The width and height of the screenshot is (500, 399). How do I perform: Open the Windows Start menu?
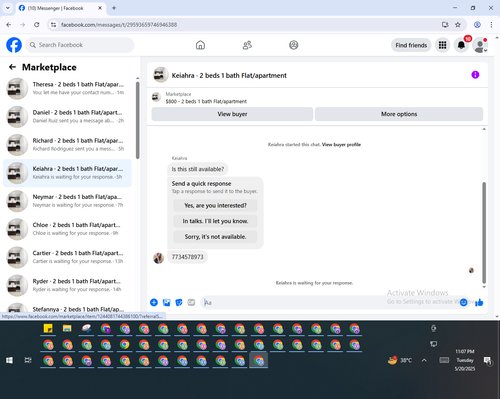point(9,360)
